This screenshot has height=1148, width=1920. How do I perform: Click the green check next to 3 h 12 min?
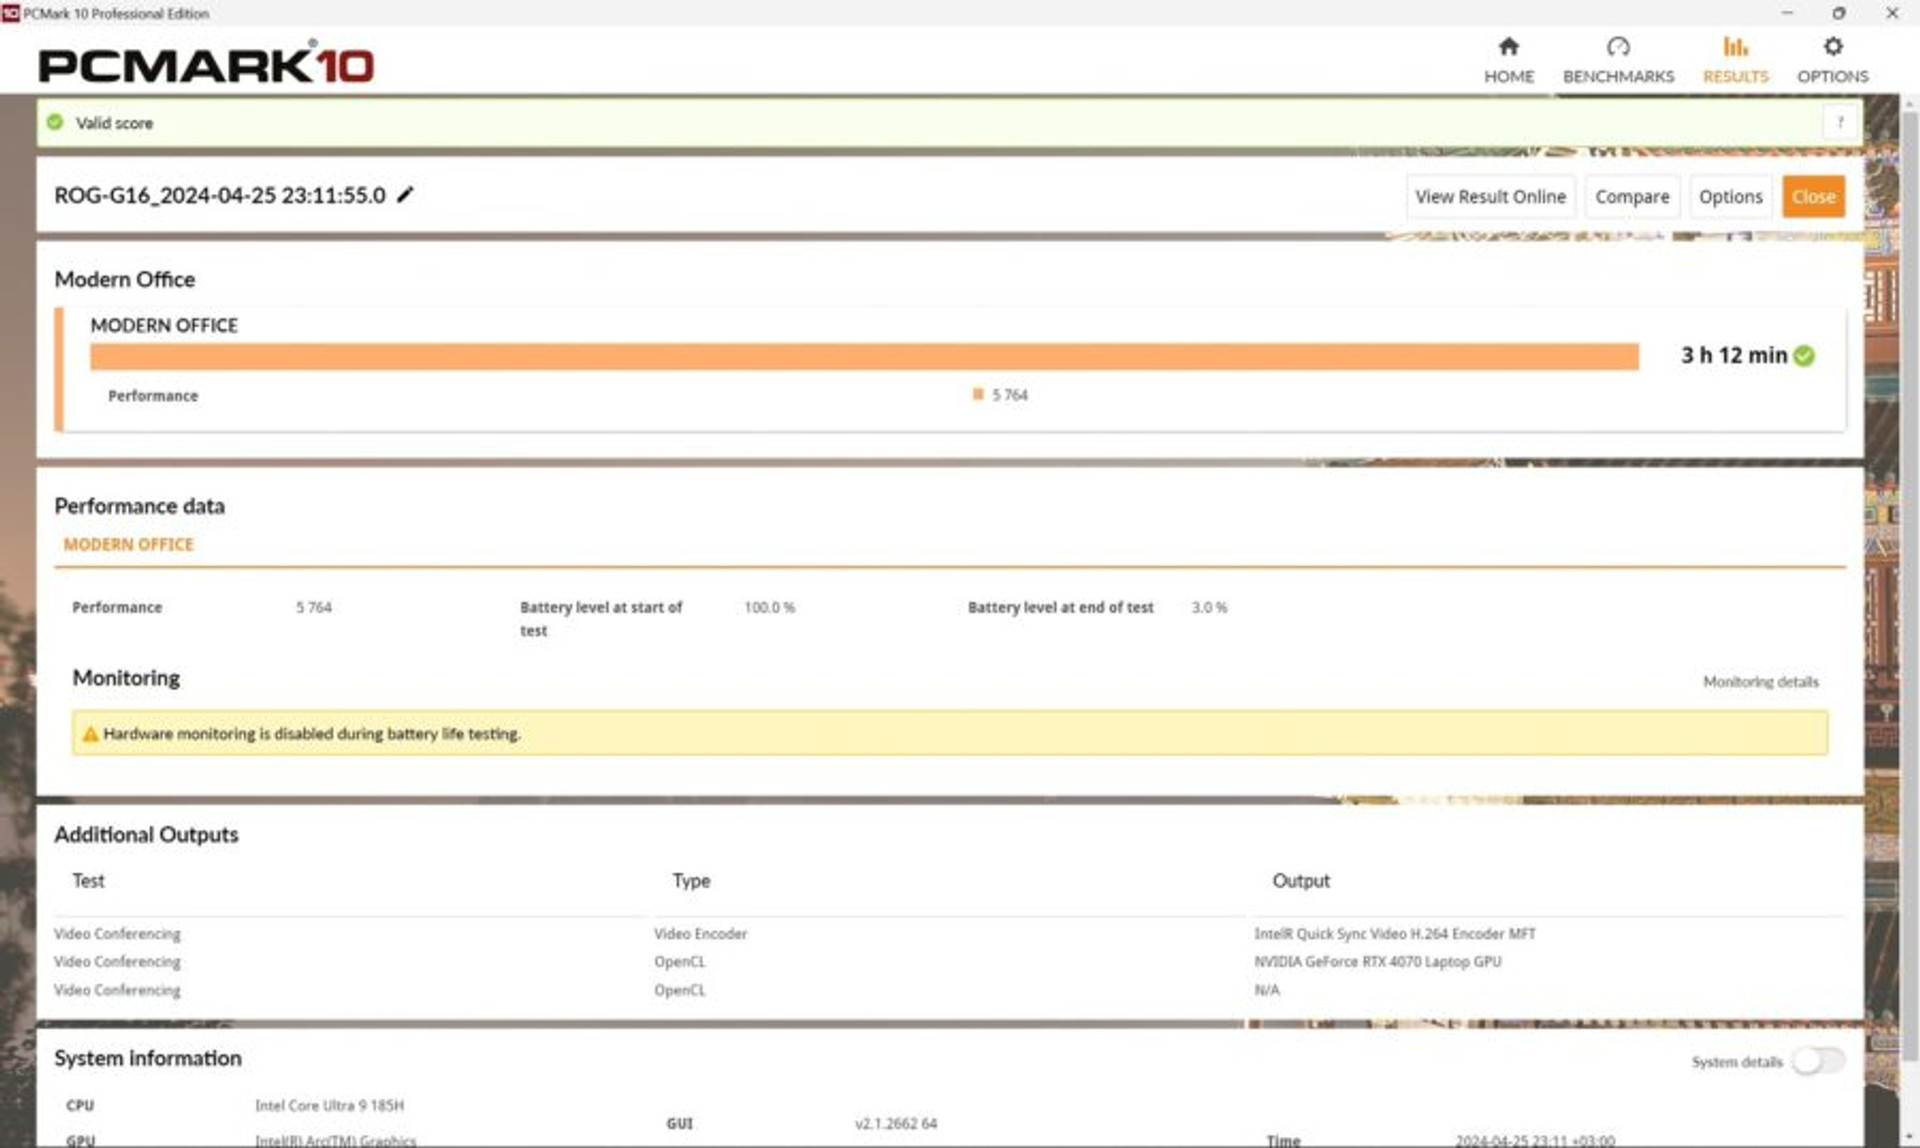tap(1804, 356)
